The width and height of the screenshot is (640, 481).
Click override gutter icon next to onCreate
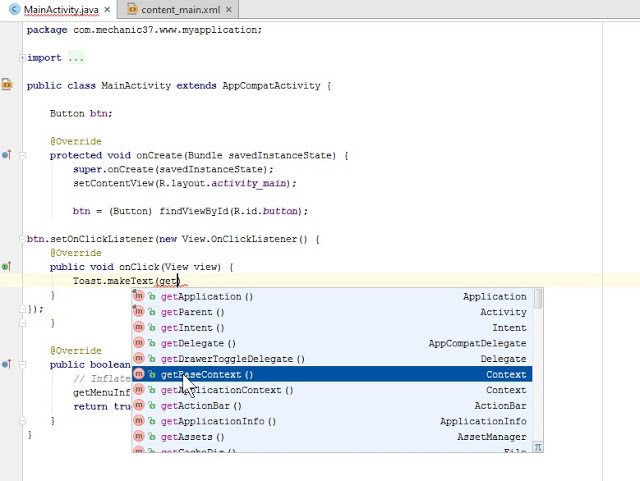(x=7, y=155)
